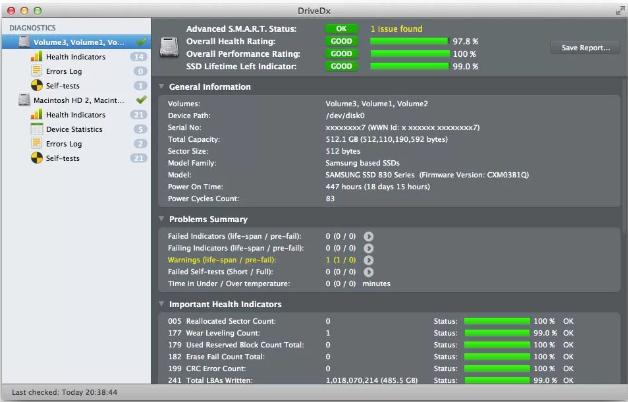Click the arrow button for Failed Self-tests
Image resolution: width=628 pixels, height=402 pixels.
click(368, 272)
